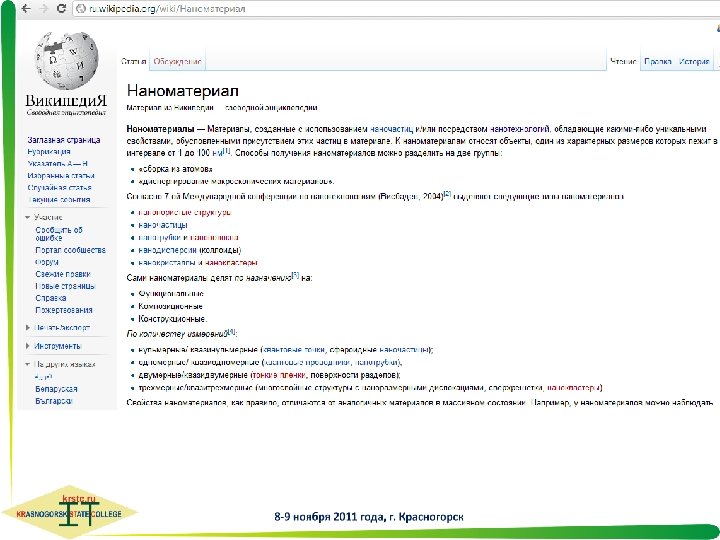The width and height of the screenshot is (720, 540).
Task: Click footnote reference [1] after нм
Action: point(226,151)
